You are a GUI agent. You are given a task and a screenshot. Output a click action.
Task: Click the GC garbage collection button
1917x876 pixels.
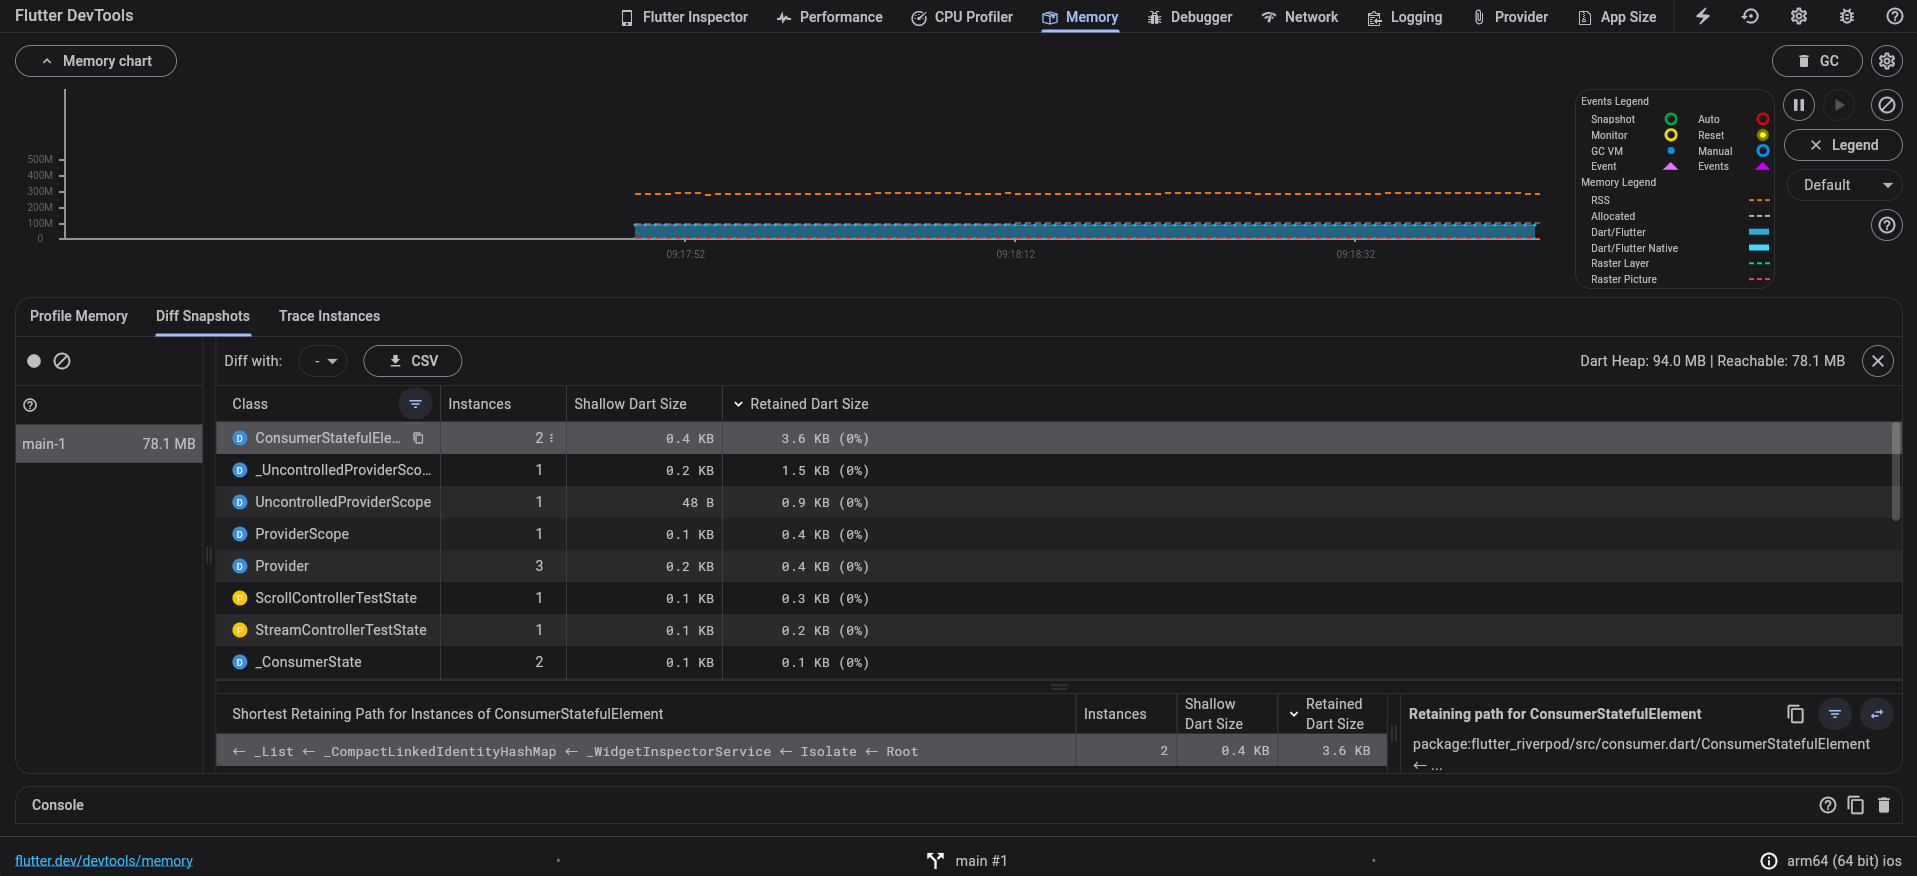click(x=1816, y=61)
